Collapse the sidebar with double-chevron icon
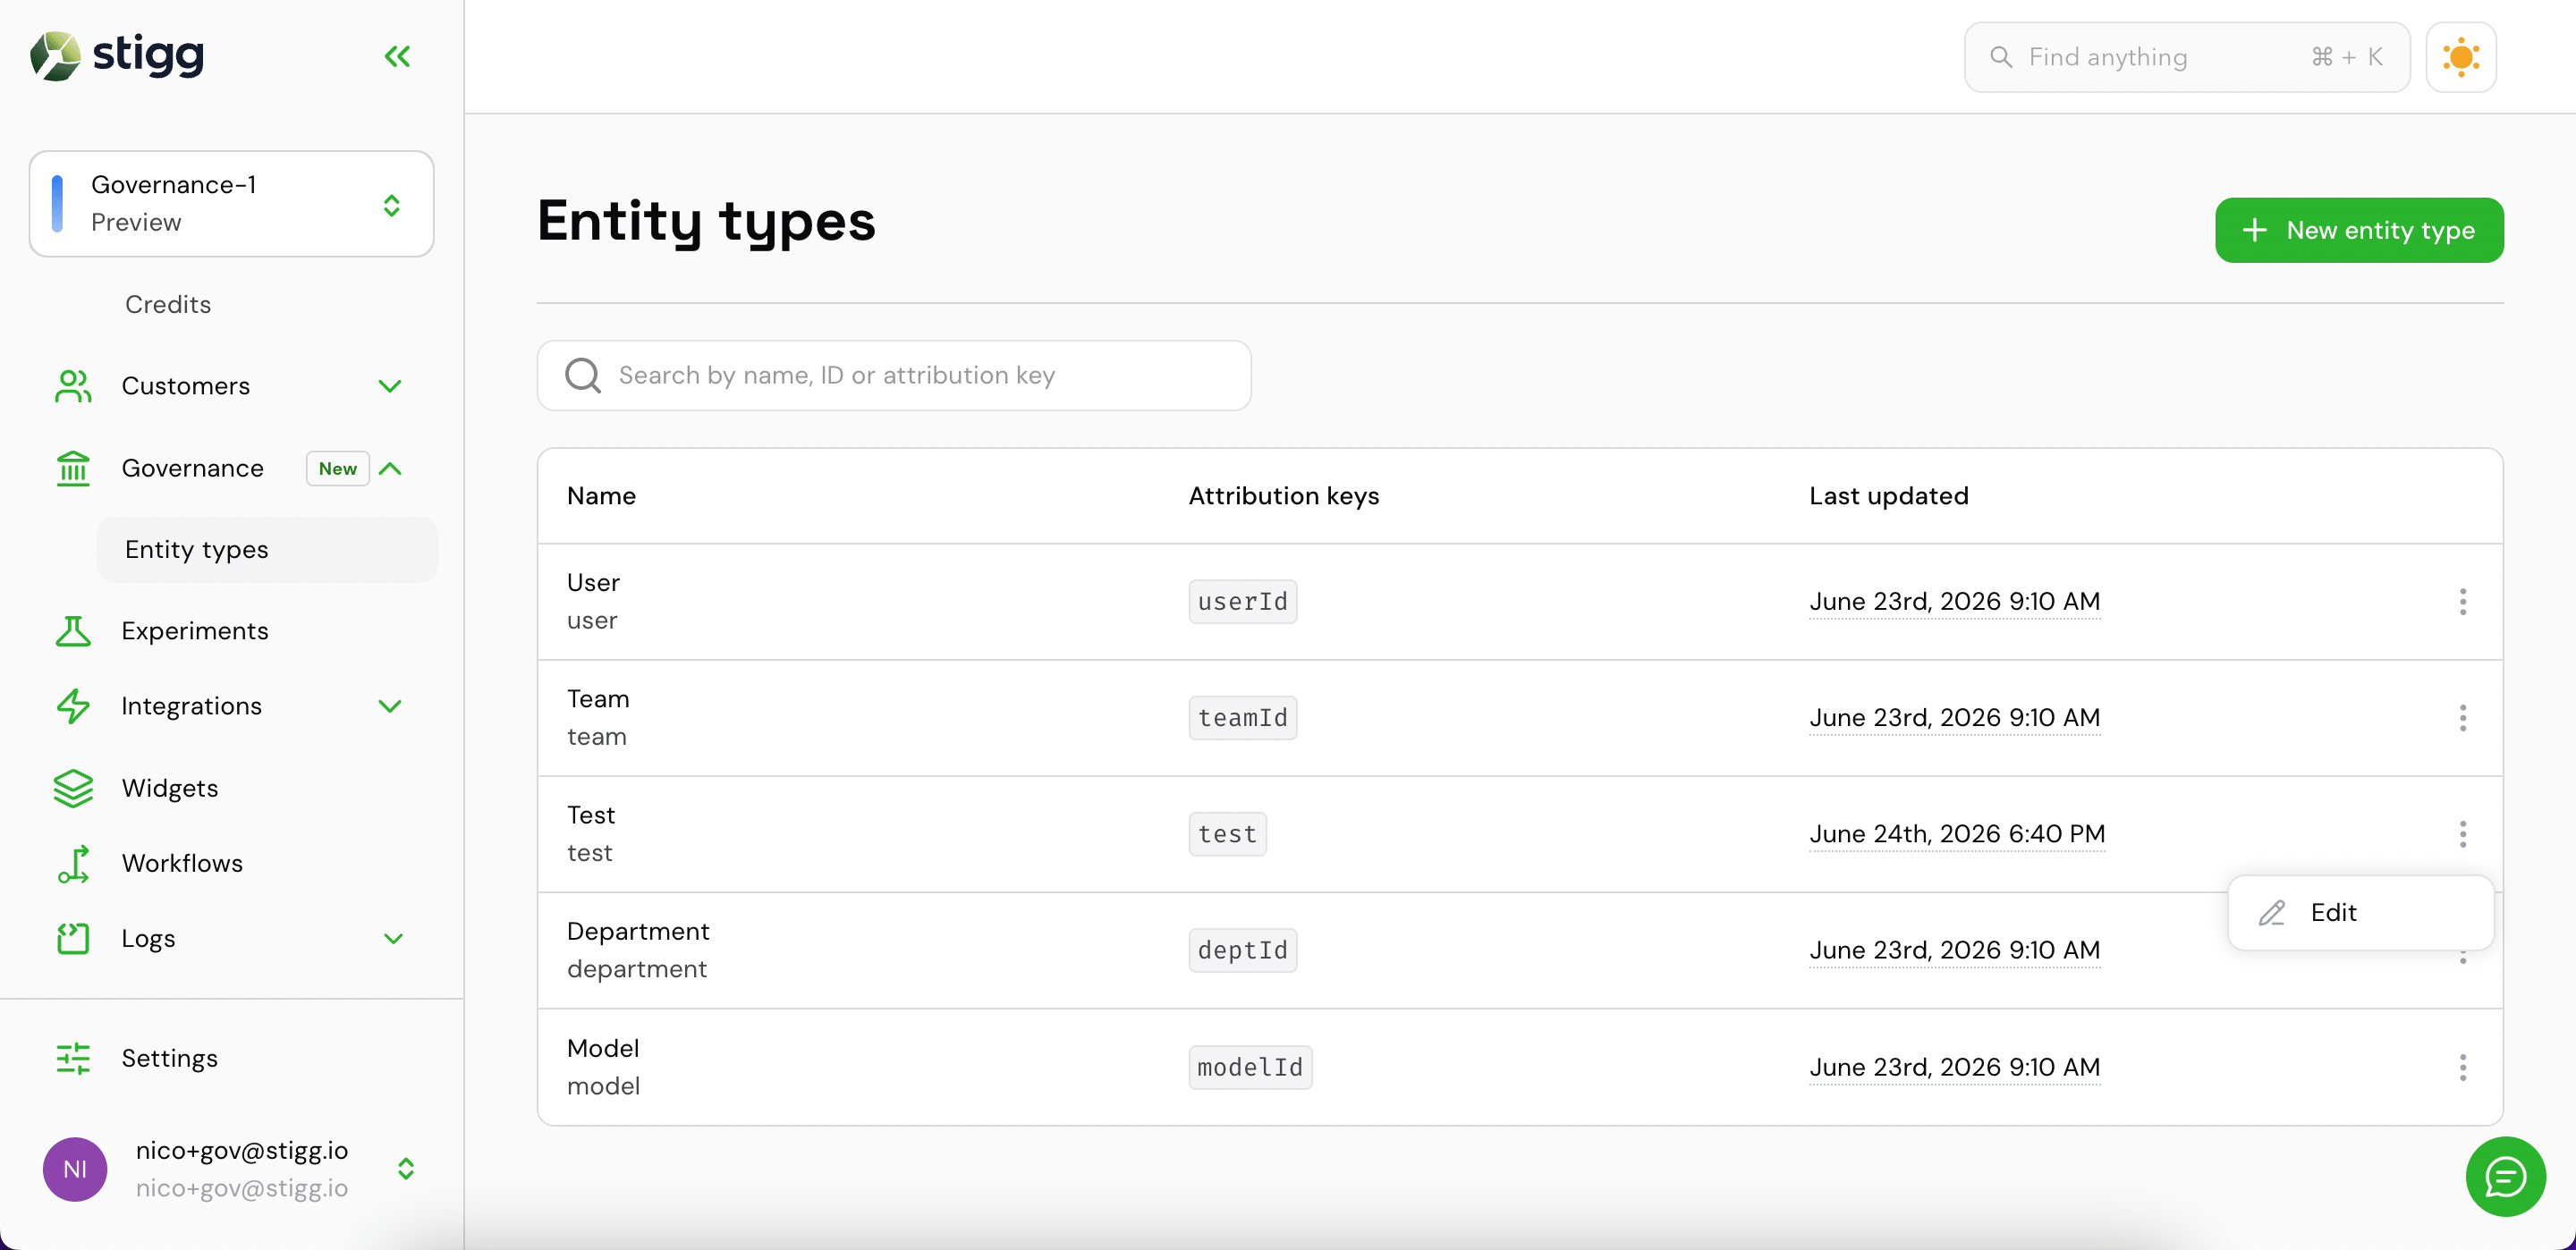Screen dimensions: 2576x1250 coord(397,56)
